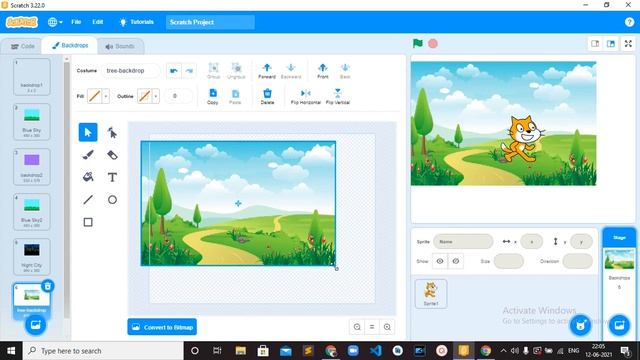The width and height of the screenshot is (640, 360).
Task: Open the language globe dropdown
Action: point(55,22)
